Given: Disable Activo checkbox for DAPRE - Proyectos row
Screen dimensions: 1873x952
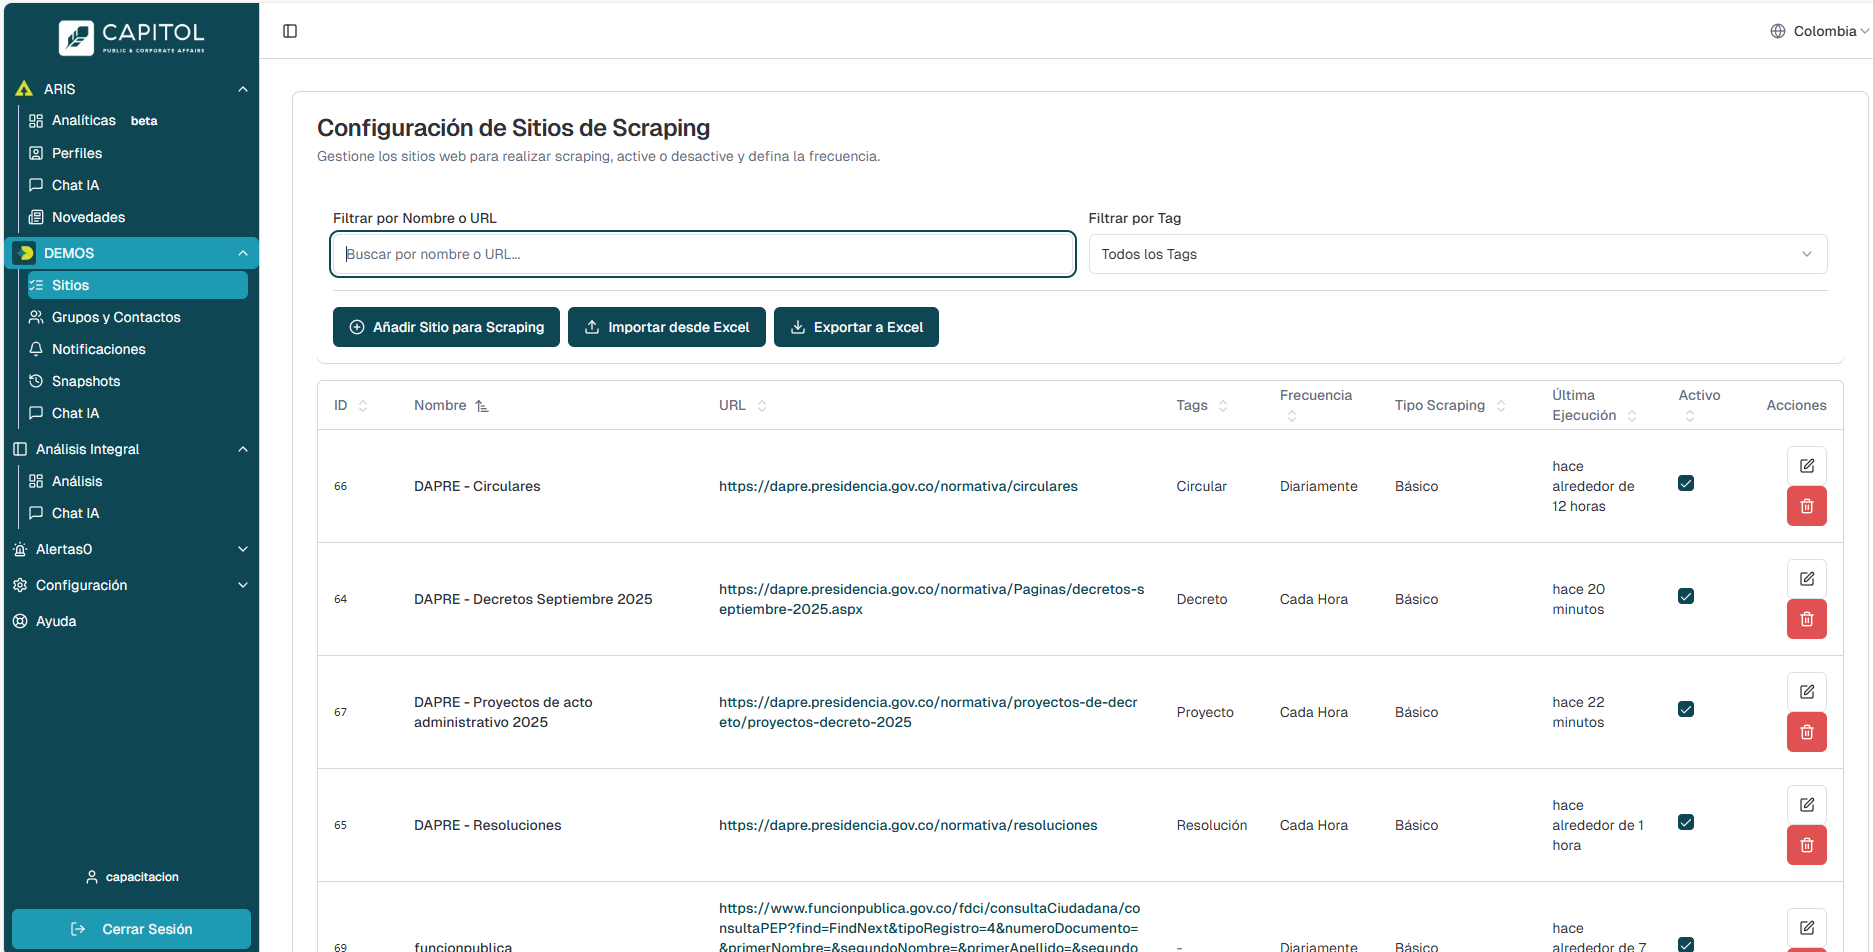Looking at the screenshot, I should [x=1686, y=710].
